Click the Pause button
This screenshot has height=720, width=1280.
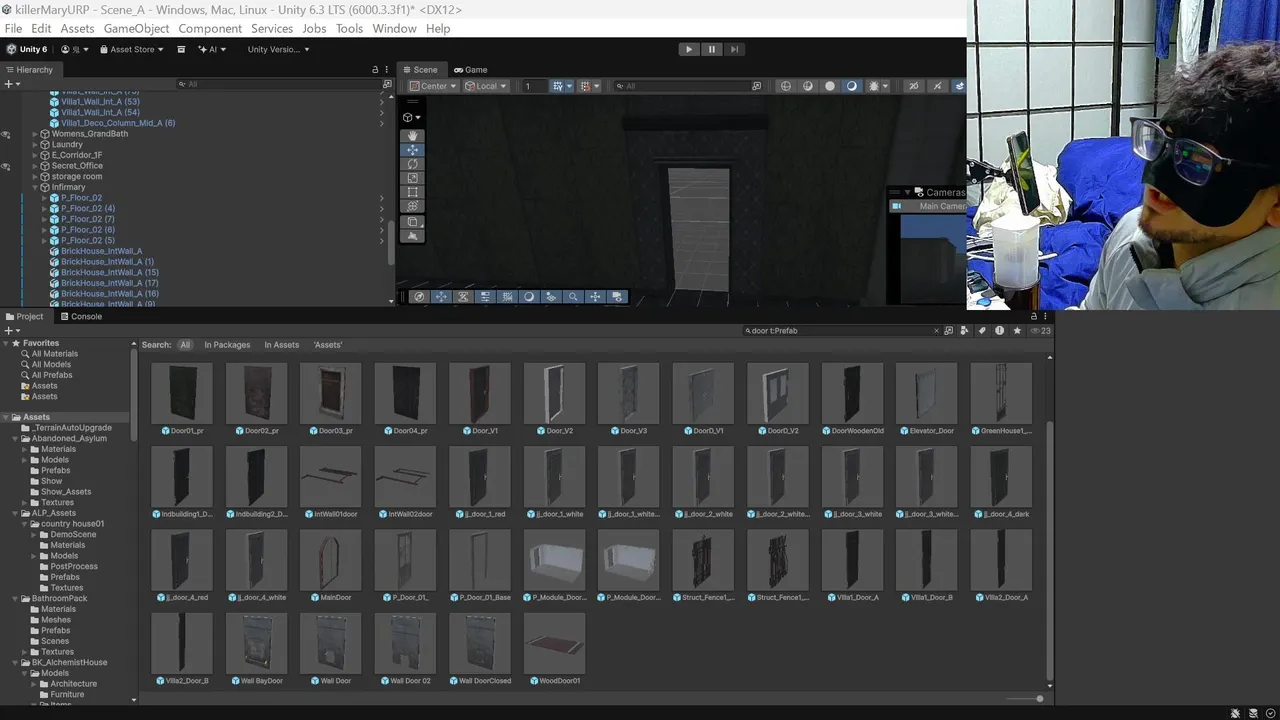coord(711,49)
